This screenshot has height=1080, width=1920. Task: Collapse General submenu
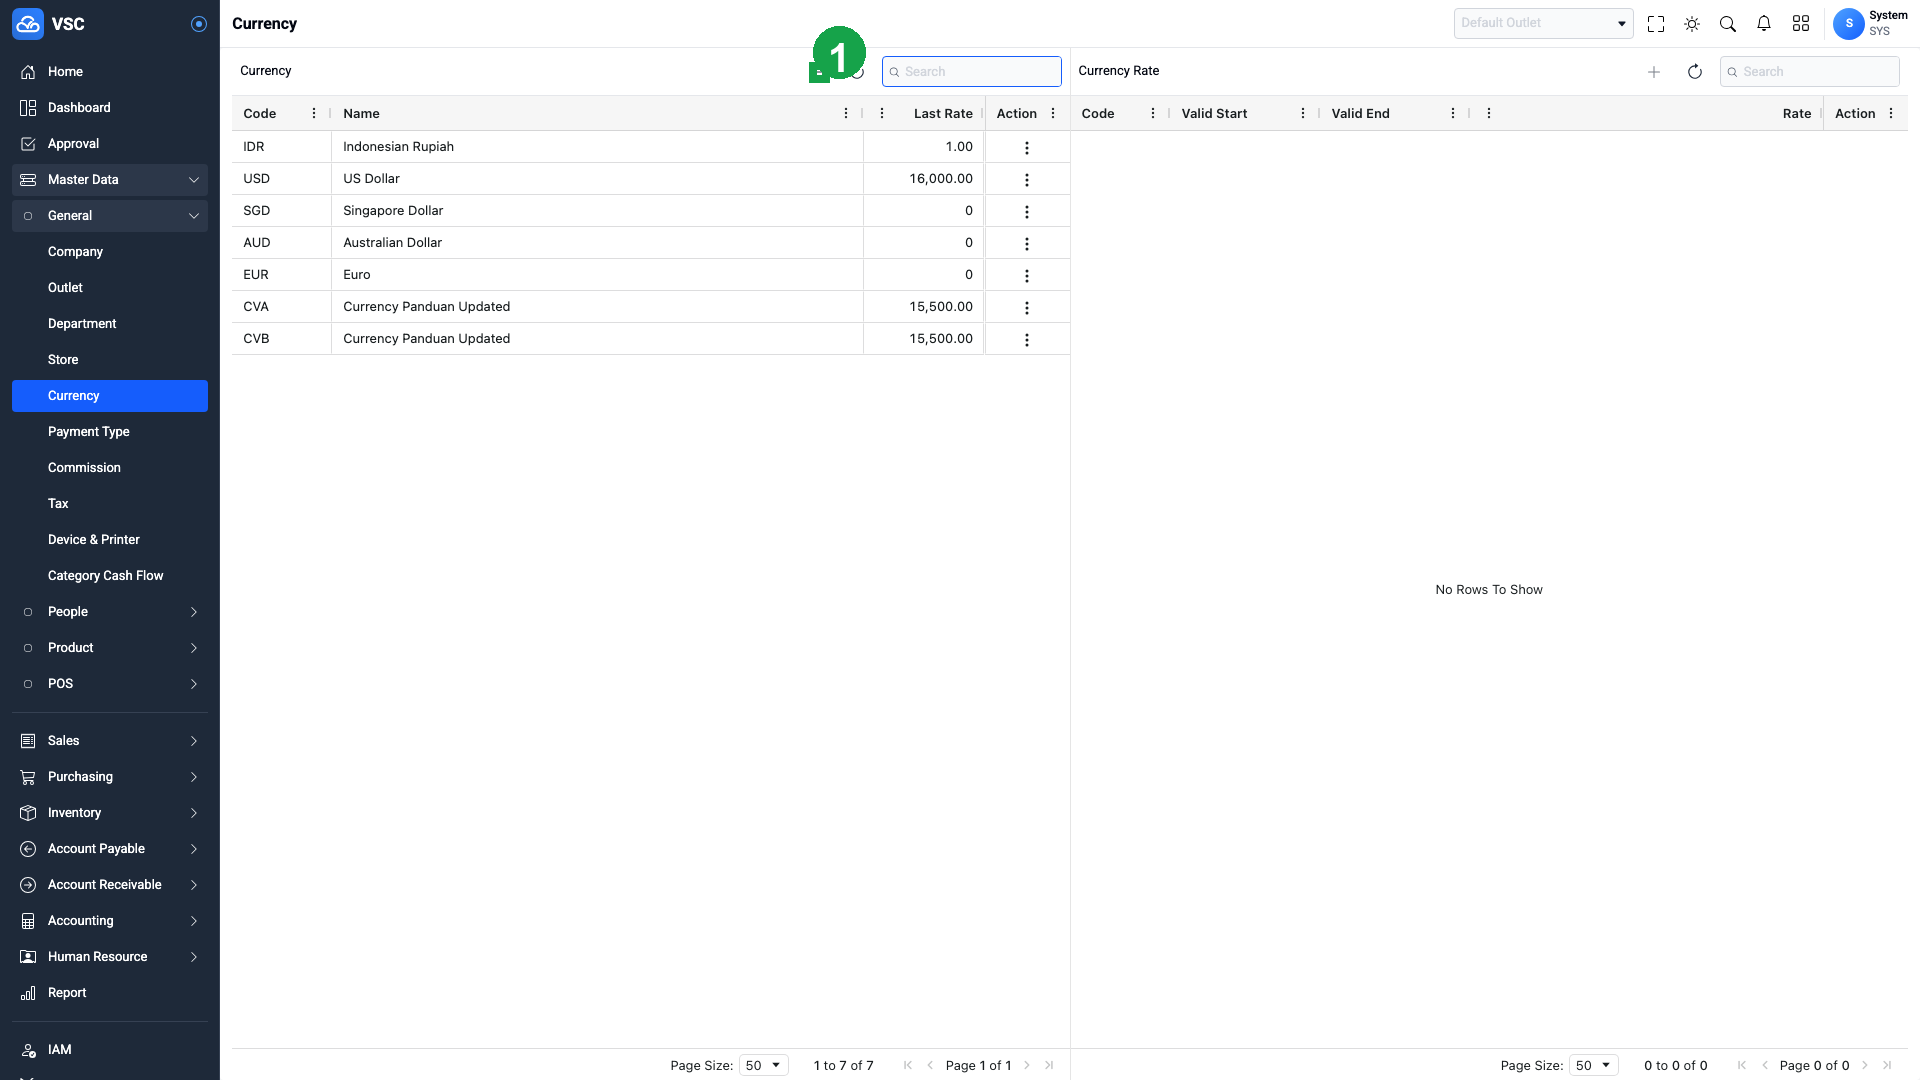coord(110,216)
